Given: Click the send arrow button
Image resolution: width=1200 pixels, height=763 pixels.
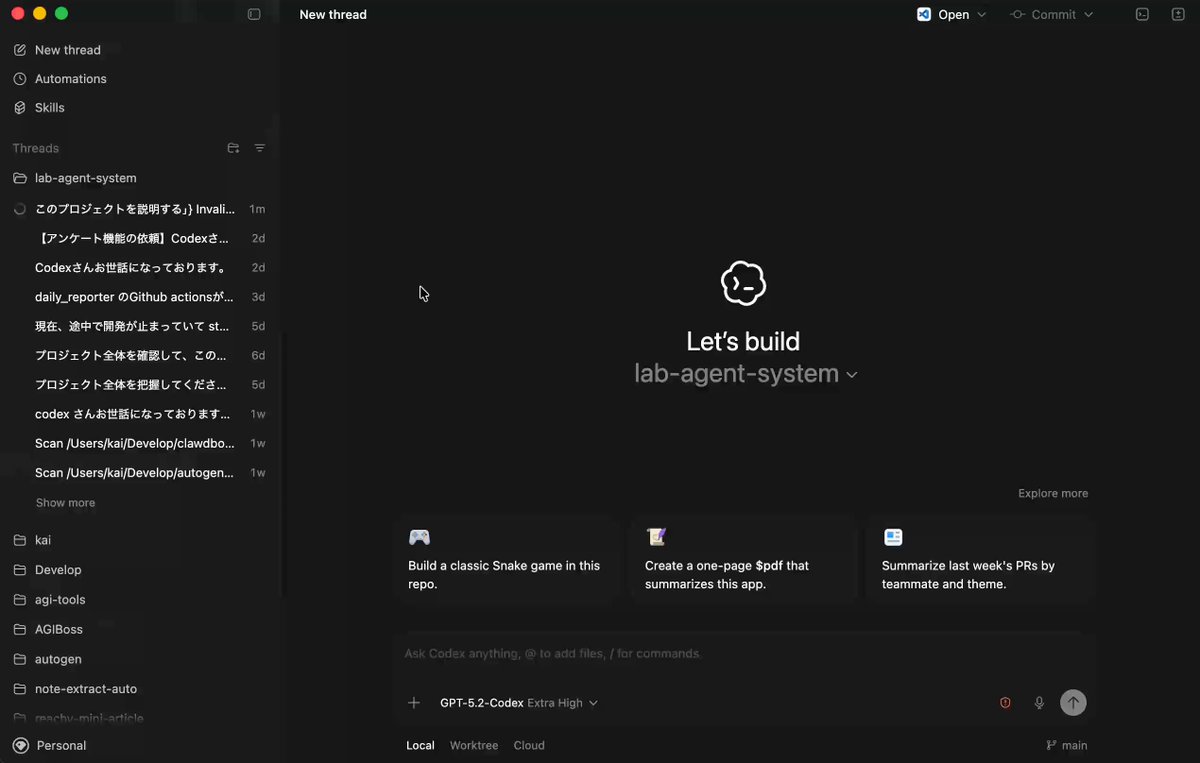Looking at the screenshot, I should pos(1073,703).
